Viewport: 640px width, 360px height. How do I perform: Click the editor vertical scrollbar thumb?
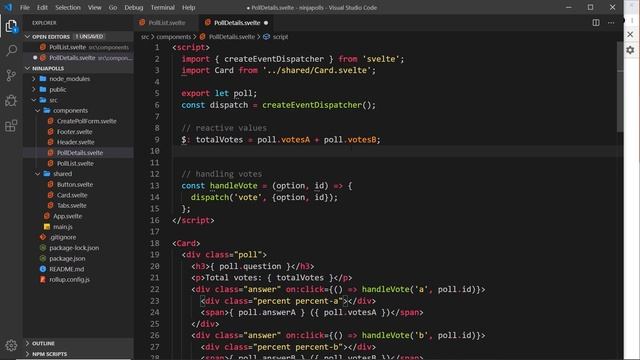(620, 88)
